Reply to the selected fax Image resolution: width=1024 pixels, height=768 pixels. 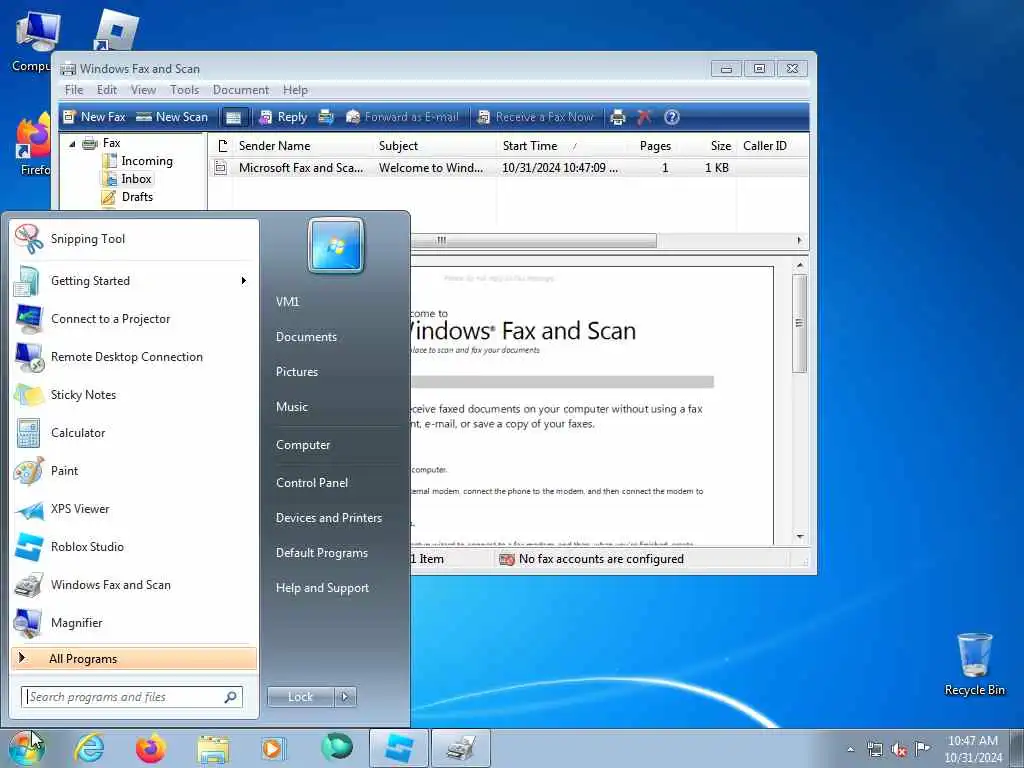pos(283,117)
